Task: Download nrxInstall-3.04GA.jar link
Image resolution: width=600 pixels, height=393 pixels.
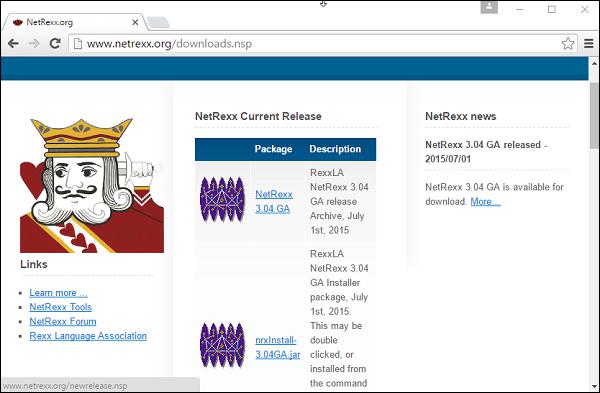Action: click(277, 347)
